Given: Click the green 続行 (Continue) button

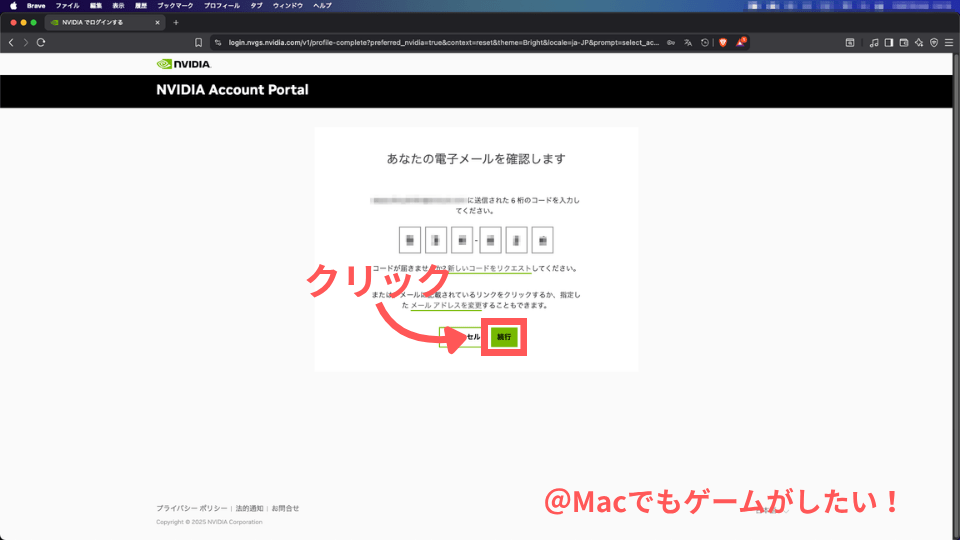Looking at the screenshot, I should click(503, 338).
